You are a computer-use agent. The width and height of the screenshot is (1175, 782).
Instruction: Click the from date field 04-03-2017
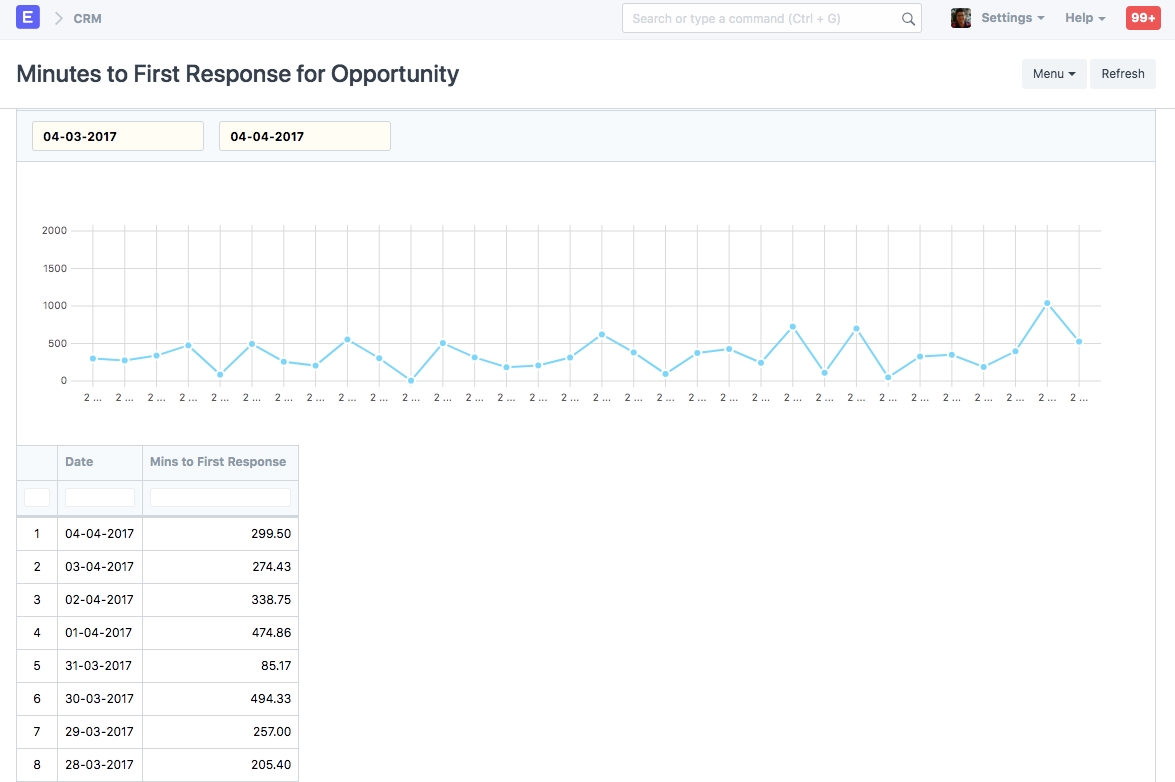[x=118, y=136]
